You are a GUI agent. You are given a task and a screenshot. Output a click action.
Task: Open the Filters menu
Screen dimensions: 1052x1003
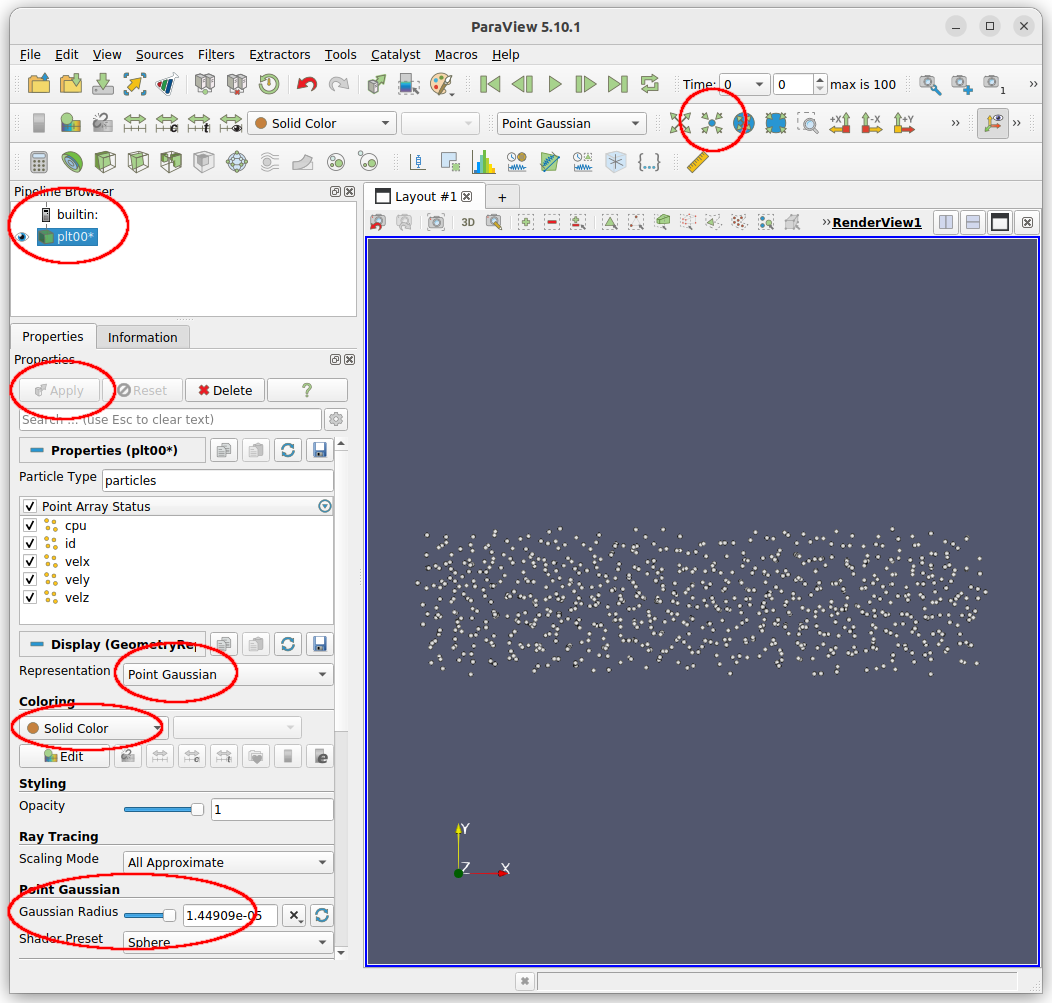click(x=216, y=55)
